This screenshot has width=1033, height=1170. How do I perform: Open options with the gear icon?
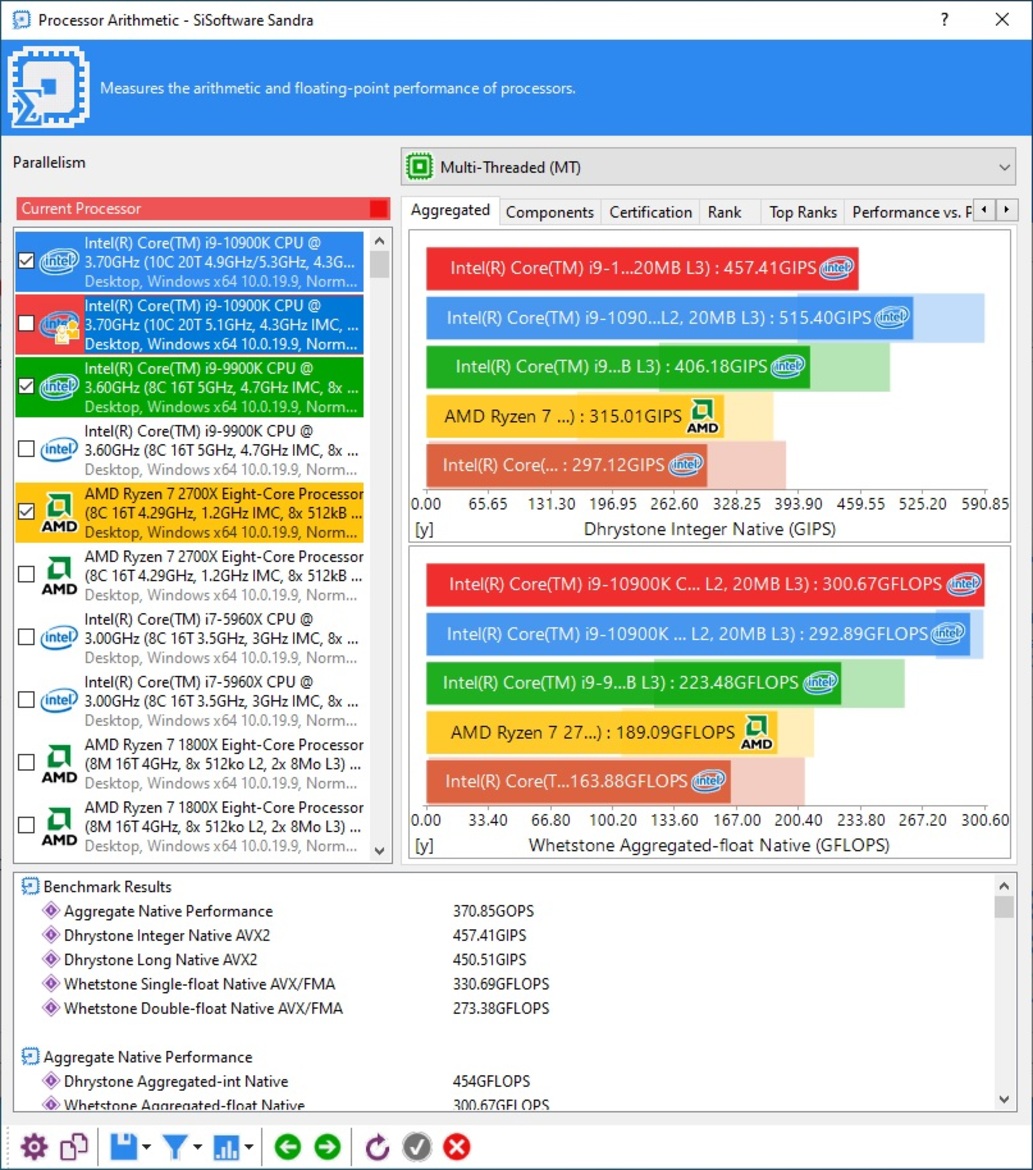(34, 1147)
